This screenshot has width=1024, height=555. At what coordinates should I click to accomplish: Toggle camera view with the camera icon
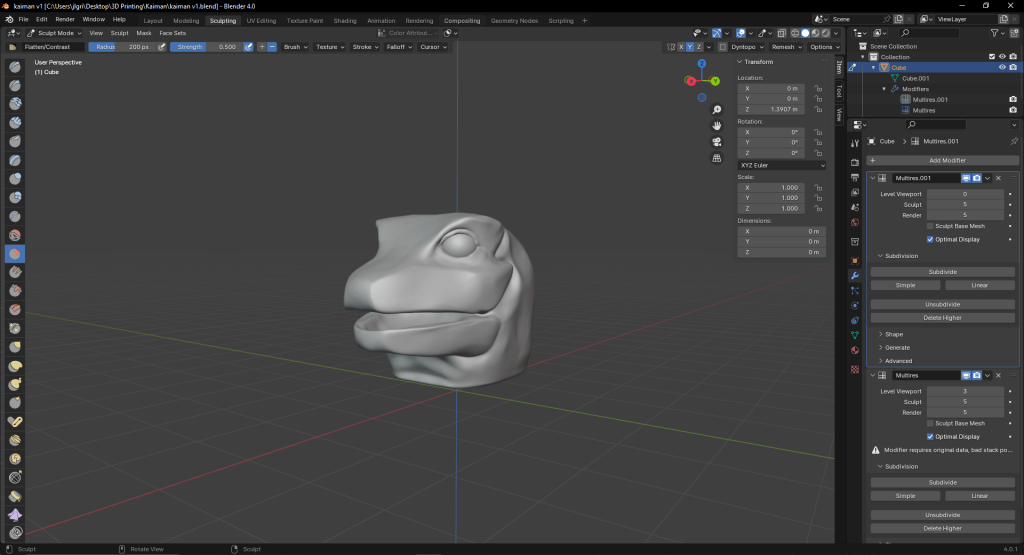coord(717,142)
